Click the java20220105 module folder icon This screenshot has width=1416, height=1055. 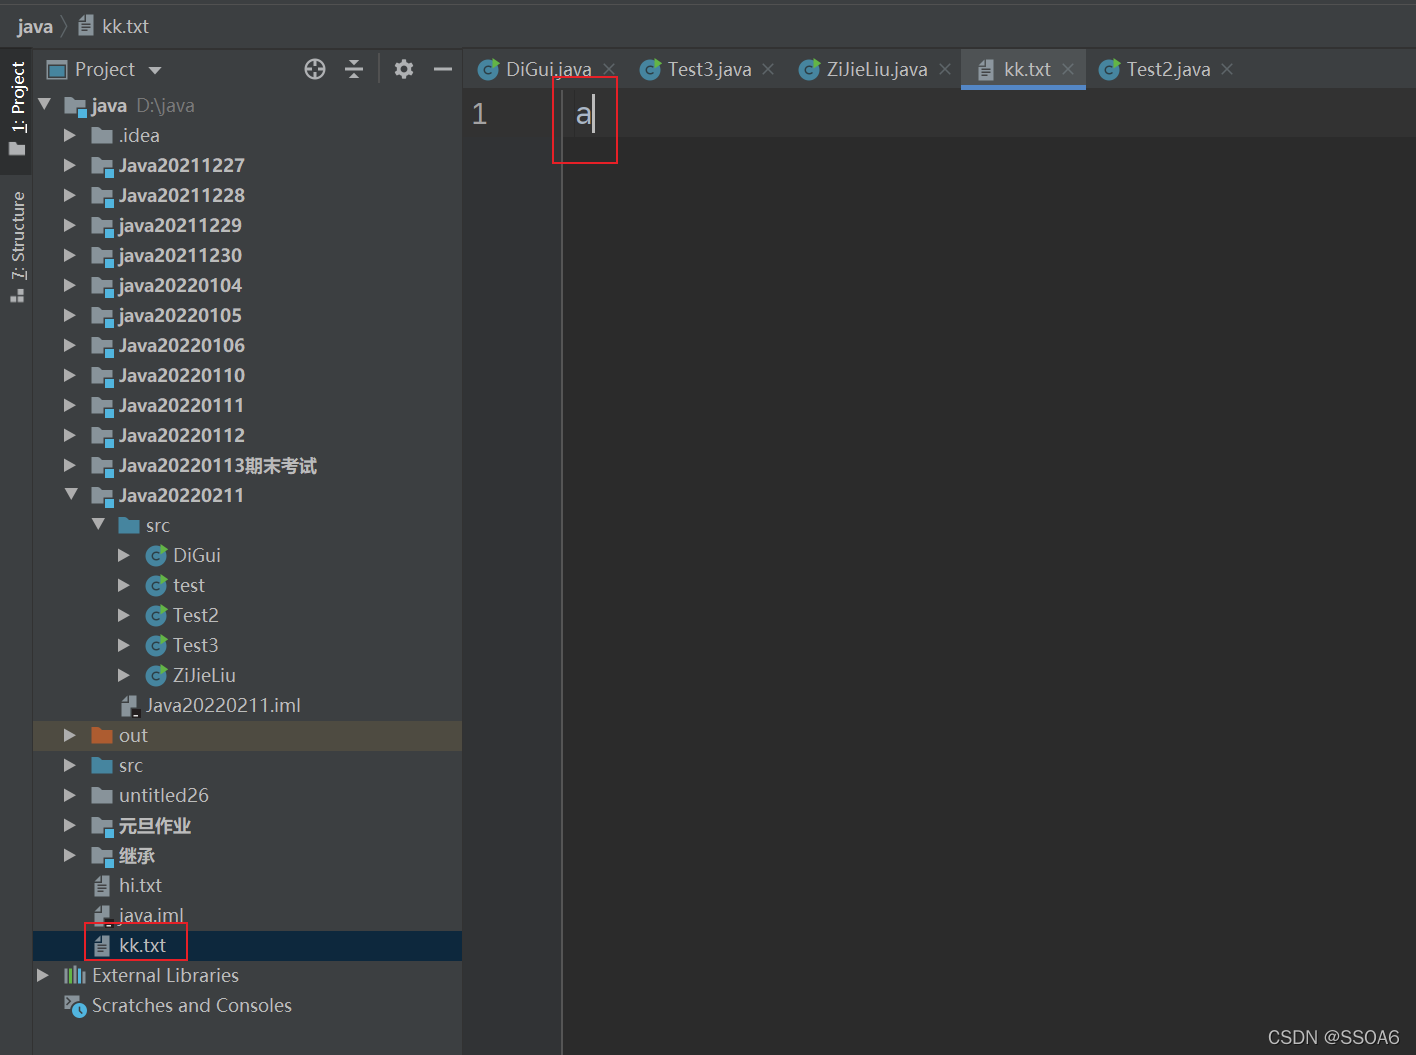point(102,316)
